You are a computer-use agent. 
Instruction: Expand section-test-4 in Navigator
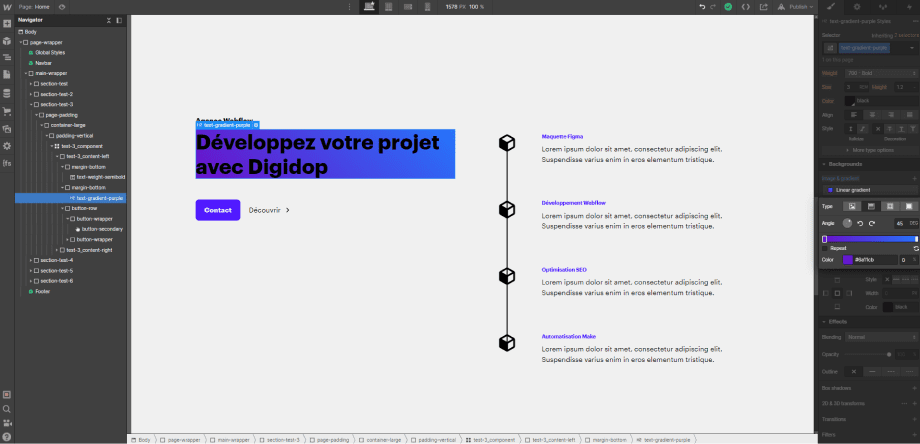click(31, 260)
